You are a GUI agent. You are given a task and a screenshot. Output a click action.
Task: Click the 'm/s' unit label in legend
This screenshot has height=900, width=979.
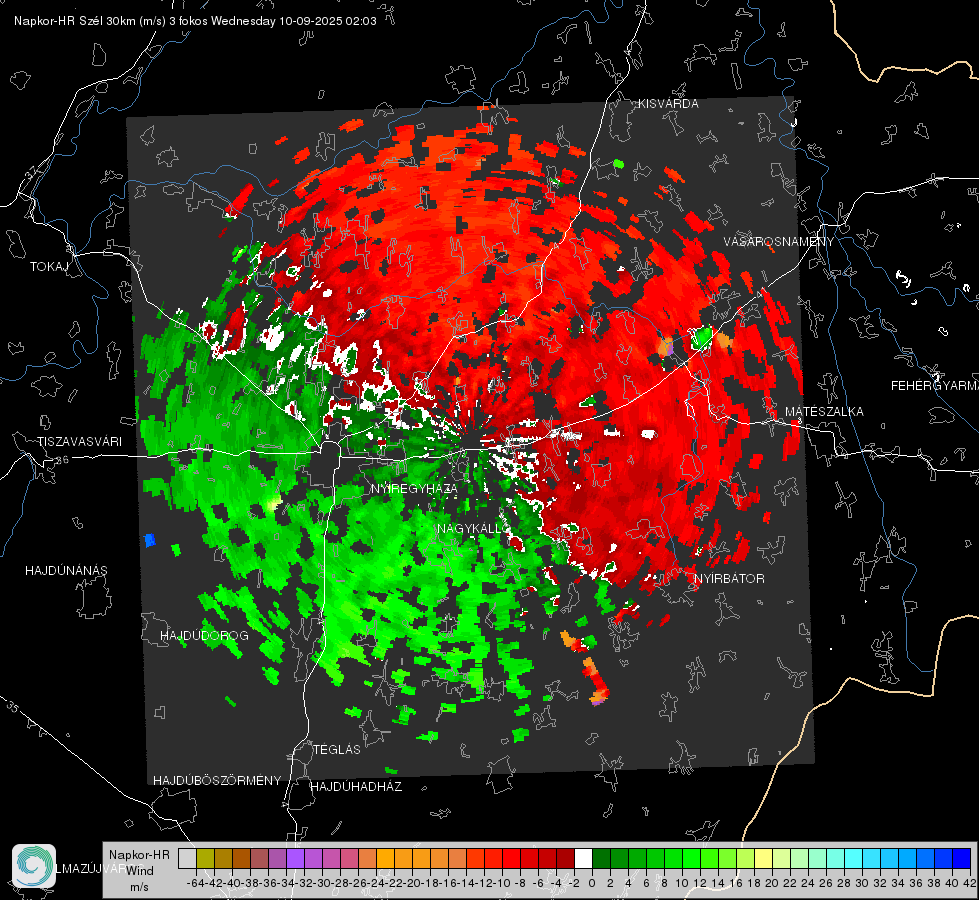[x=139, y=887]
